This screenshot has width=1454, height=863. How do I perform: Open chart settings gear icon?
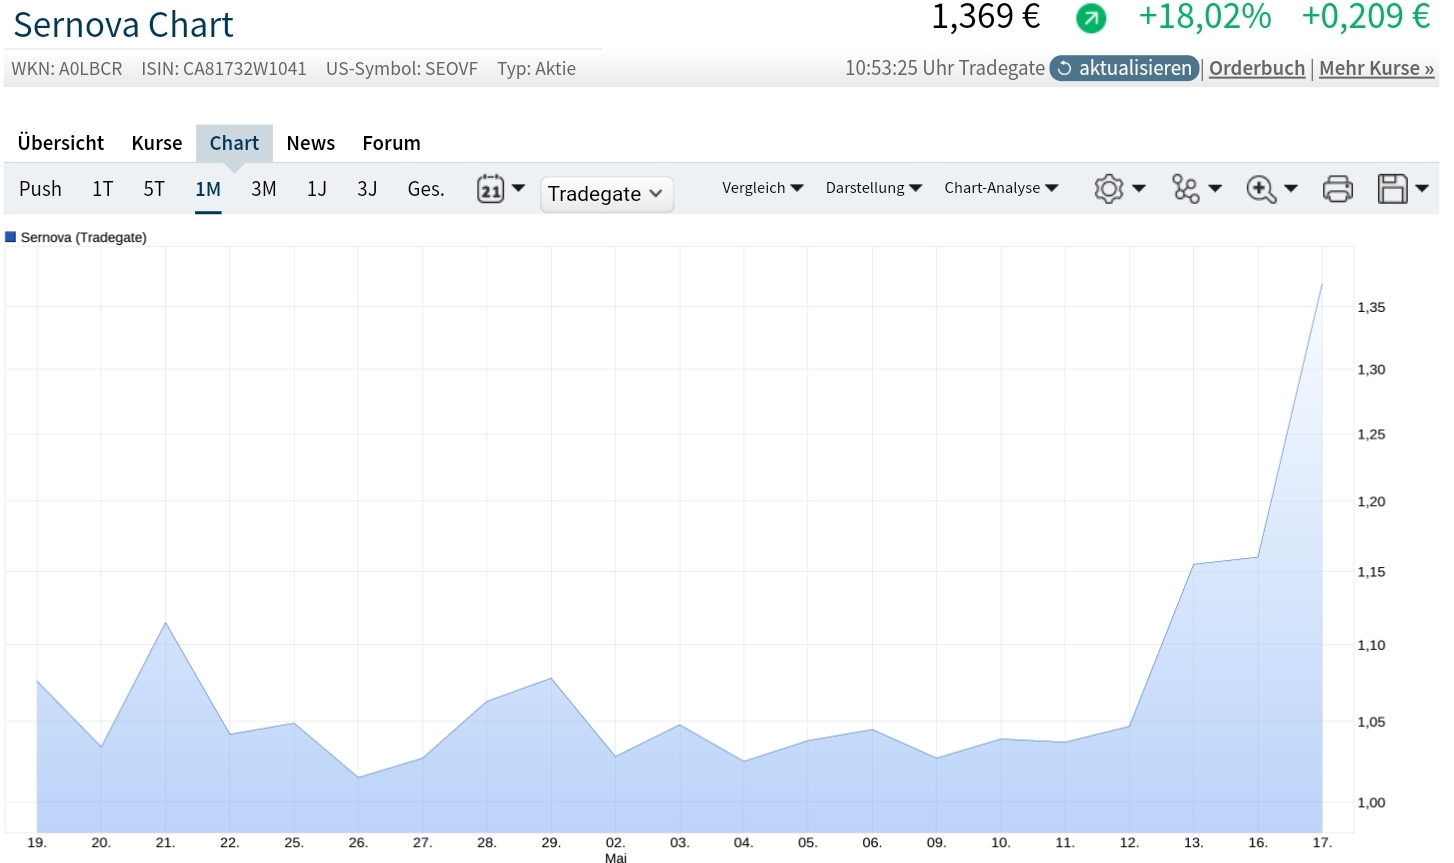pos(1108,189)
